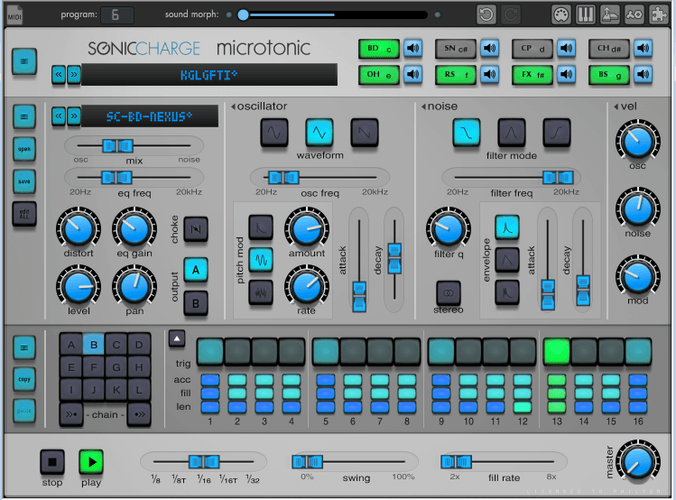Select the SN drum channel
676x500 pixels.
tap(455, 49)
